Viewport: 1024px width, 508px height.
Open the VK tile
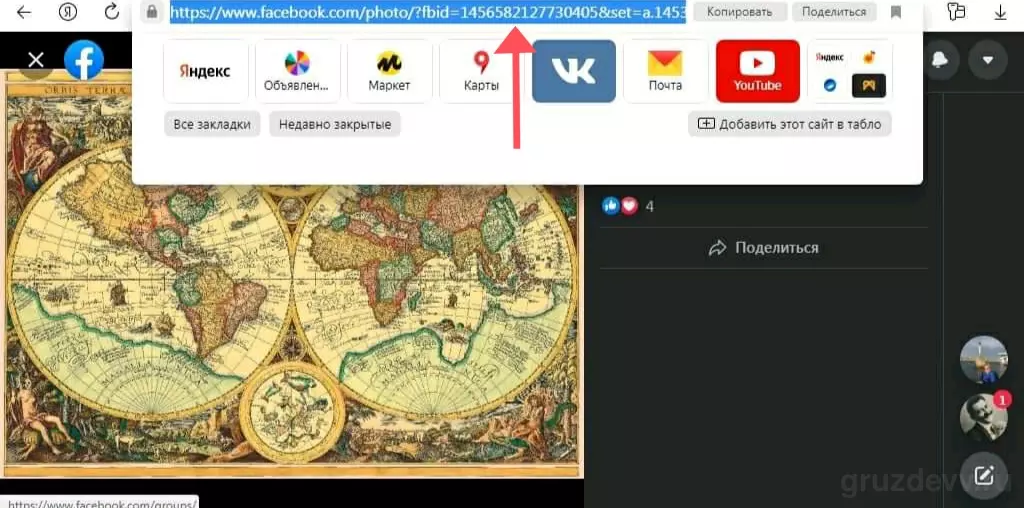click(x=574, y=71)
